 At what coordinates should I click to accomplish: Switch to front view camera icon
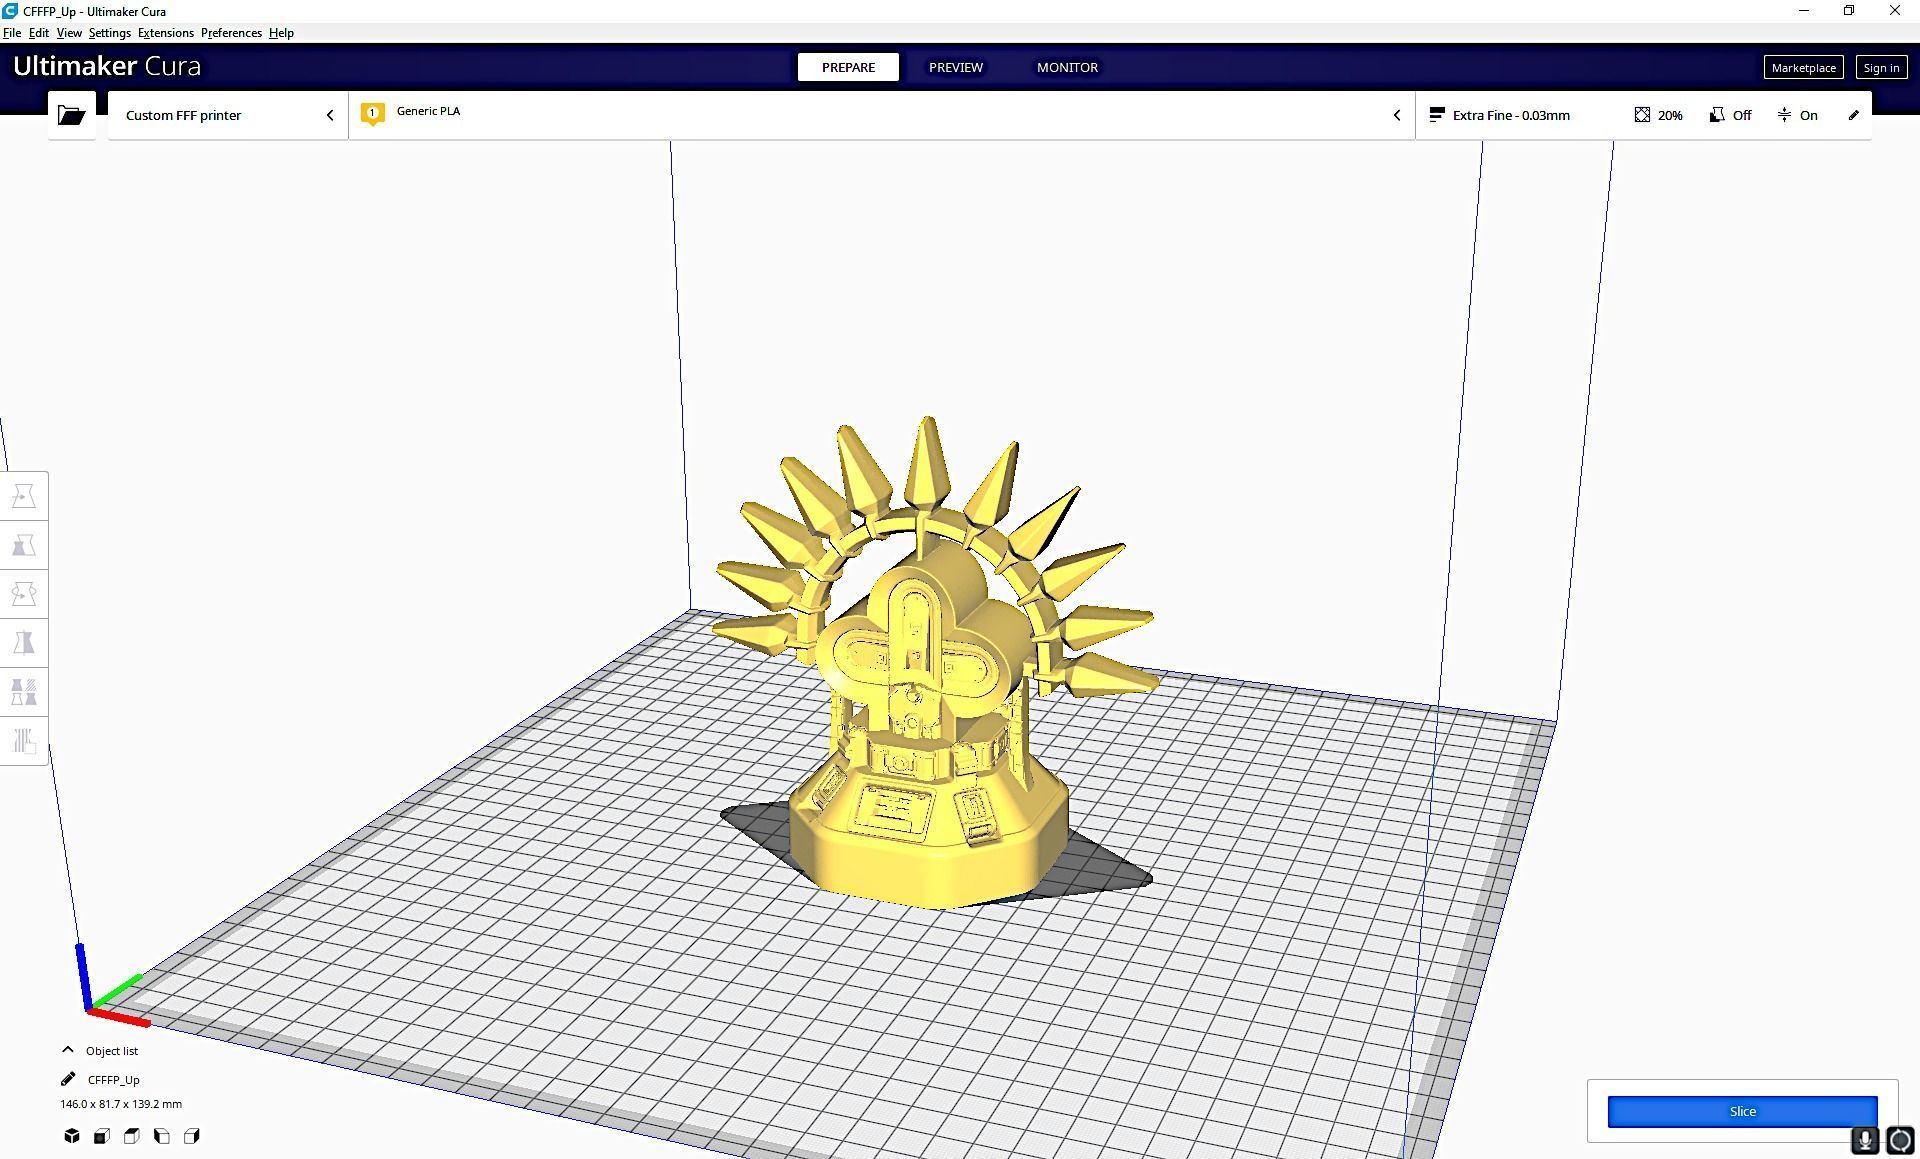(x=102, y=1136)
